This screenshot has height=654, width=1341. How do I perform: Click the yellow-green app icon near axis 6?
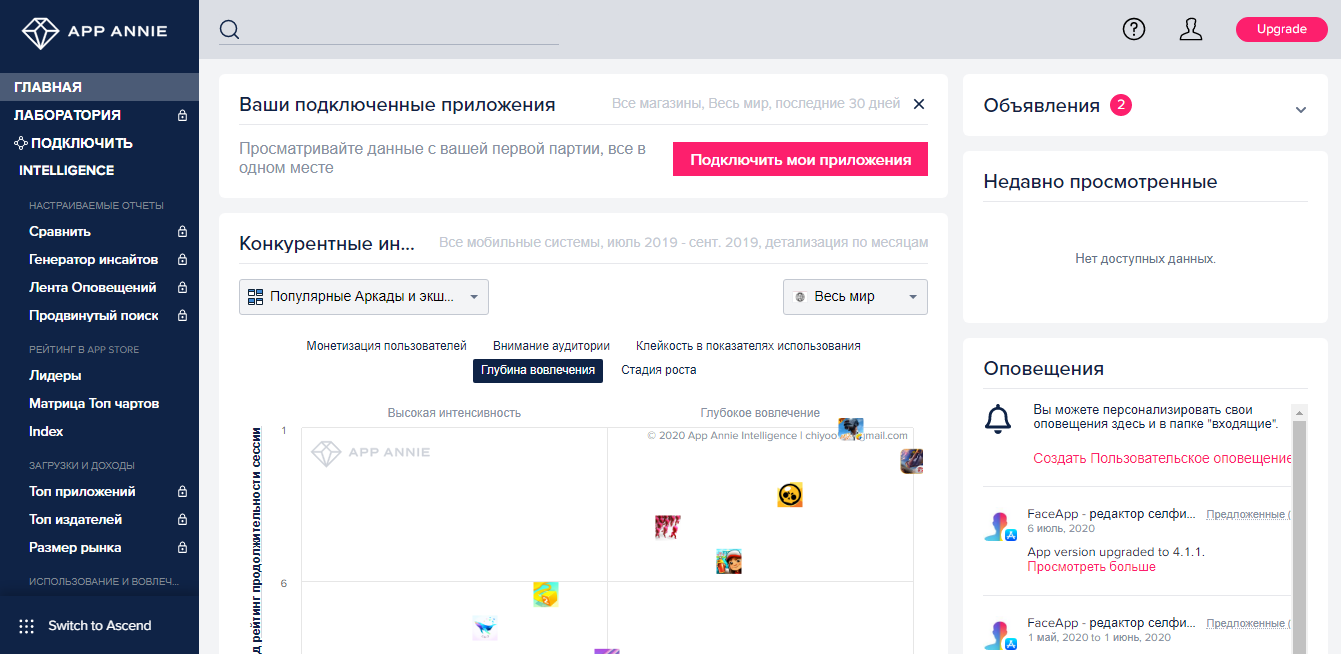tap(545, 594)
